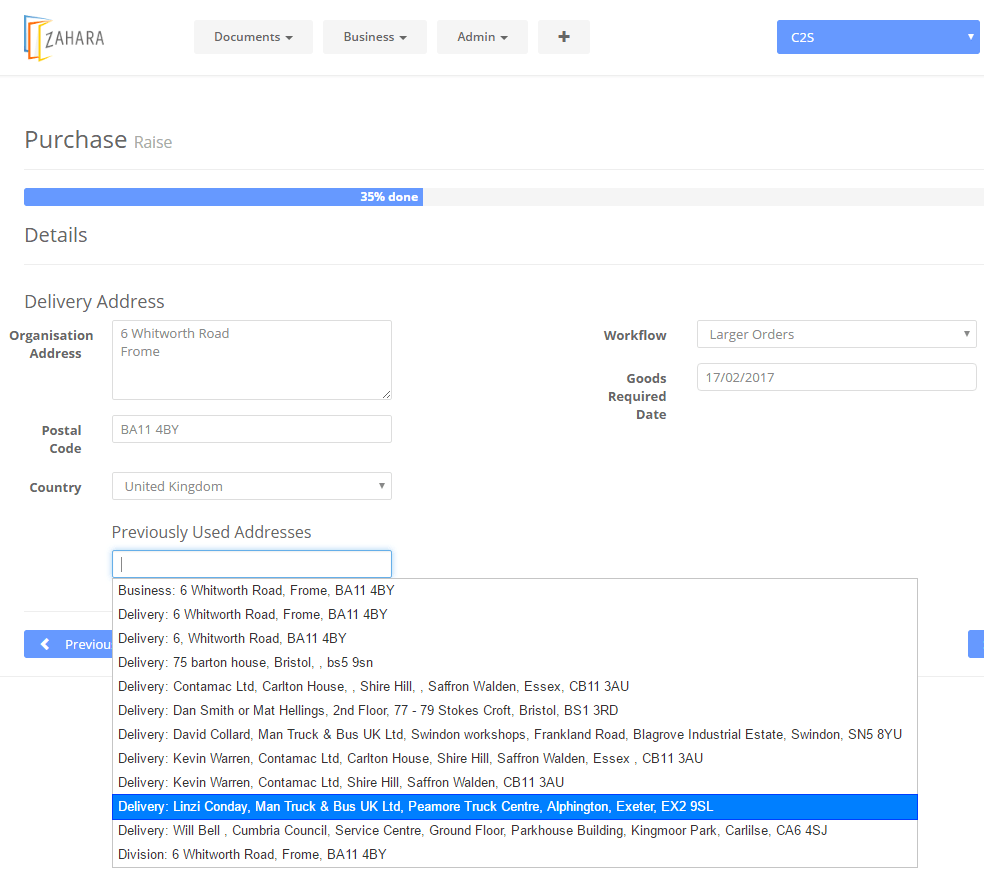Open the Documents menu
The image size is (984, 878).
[253, 37]
